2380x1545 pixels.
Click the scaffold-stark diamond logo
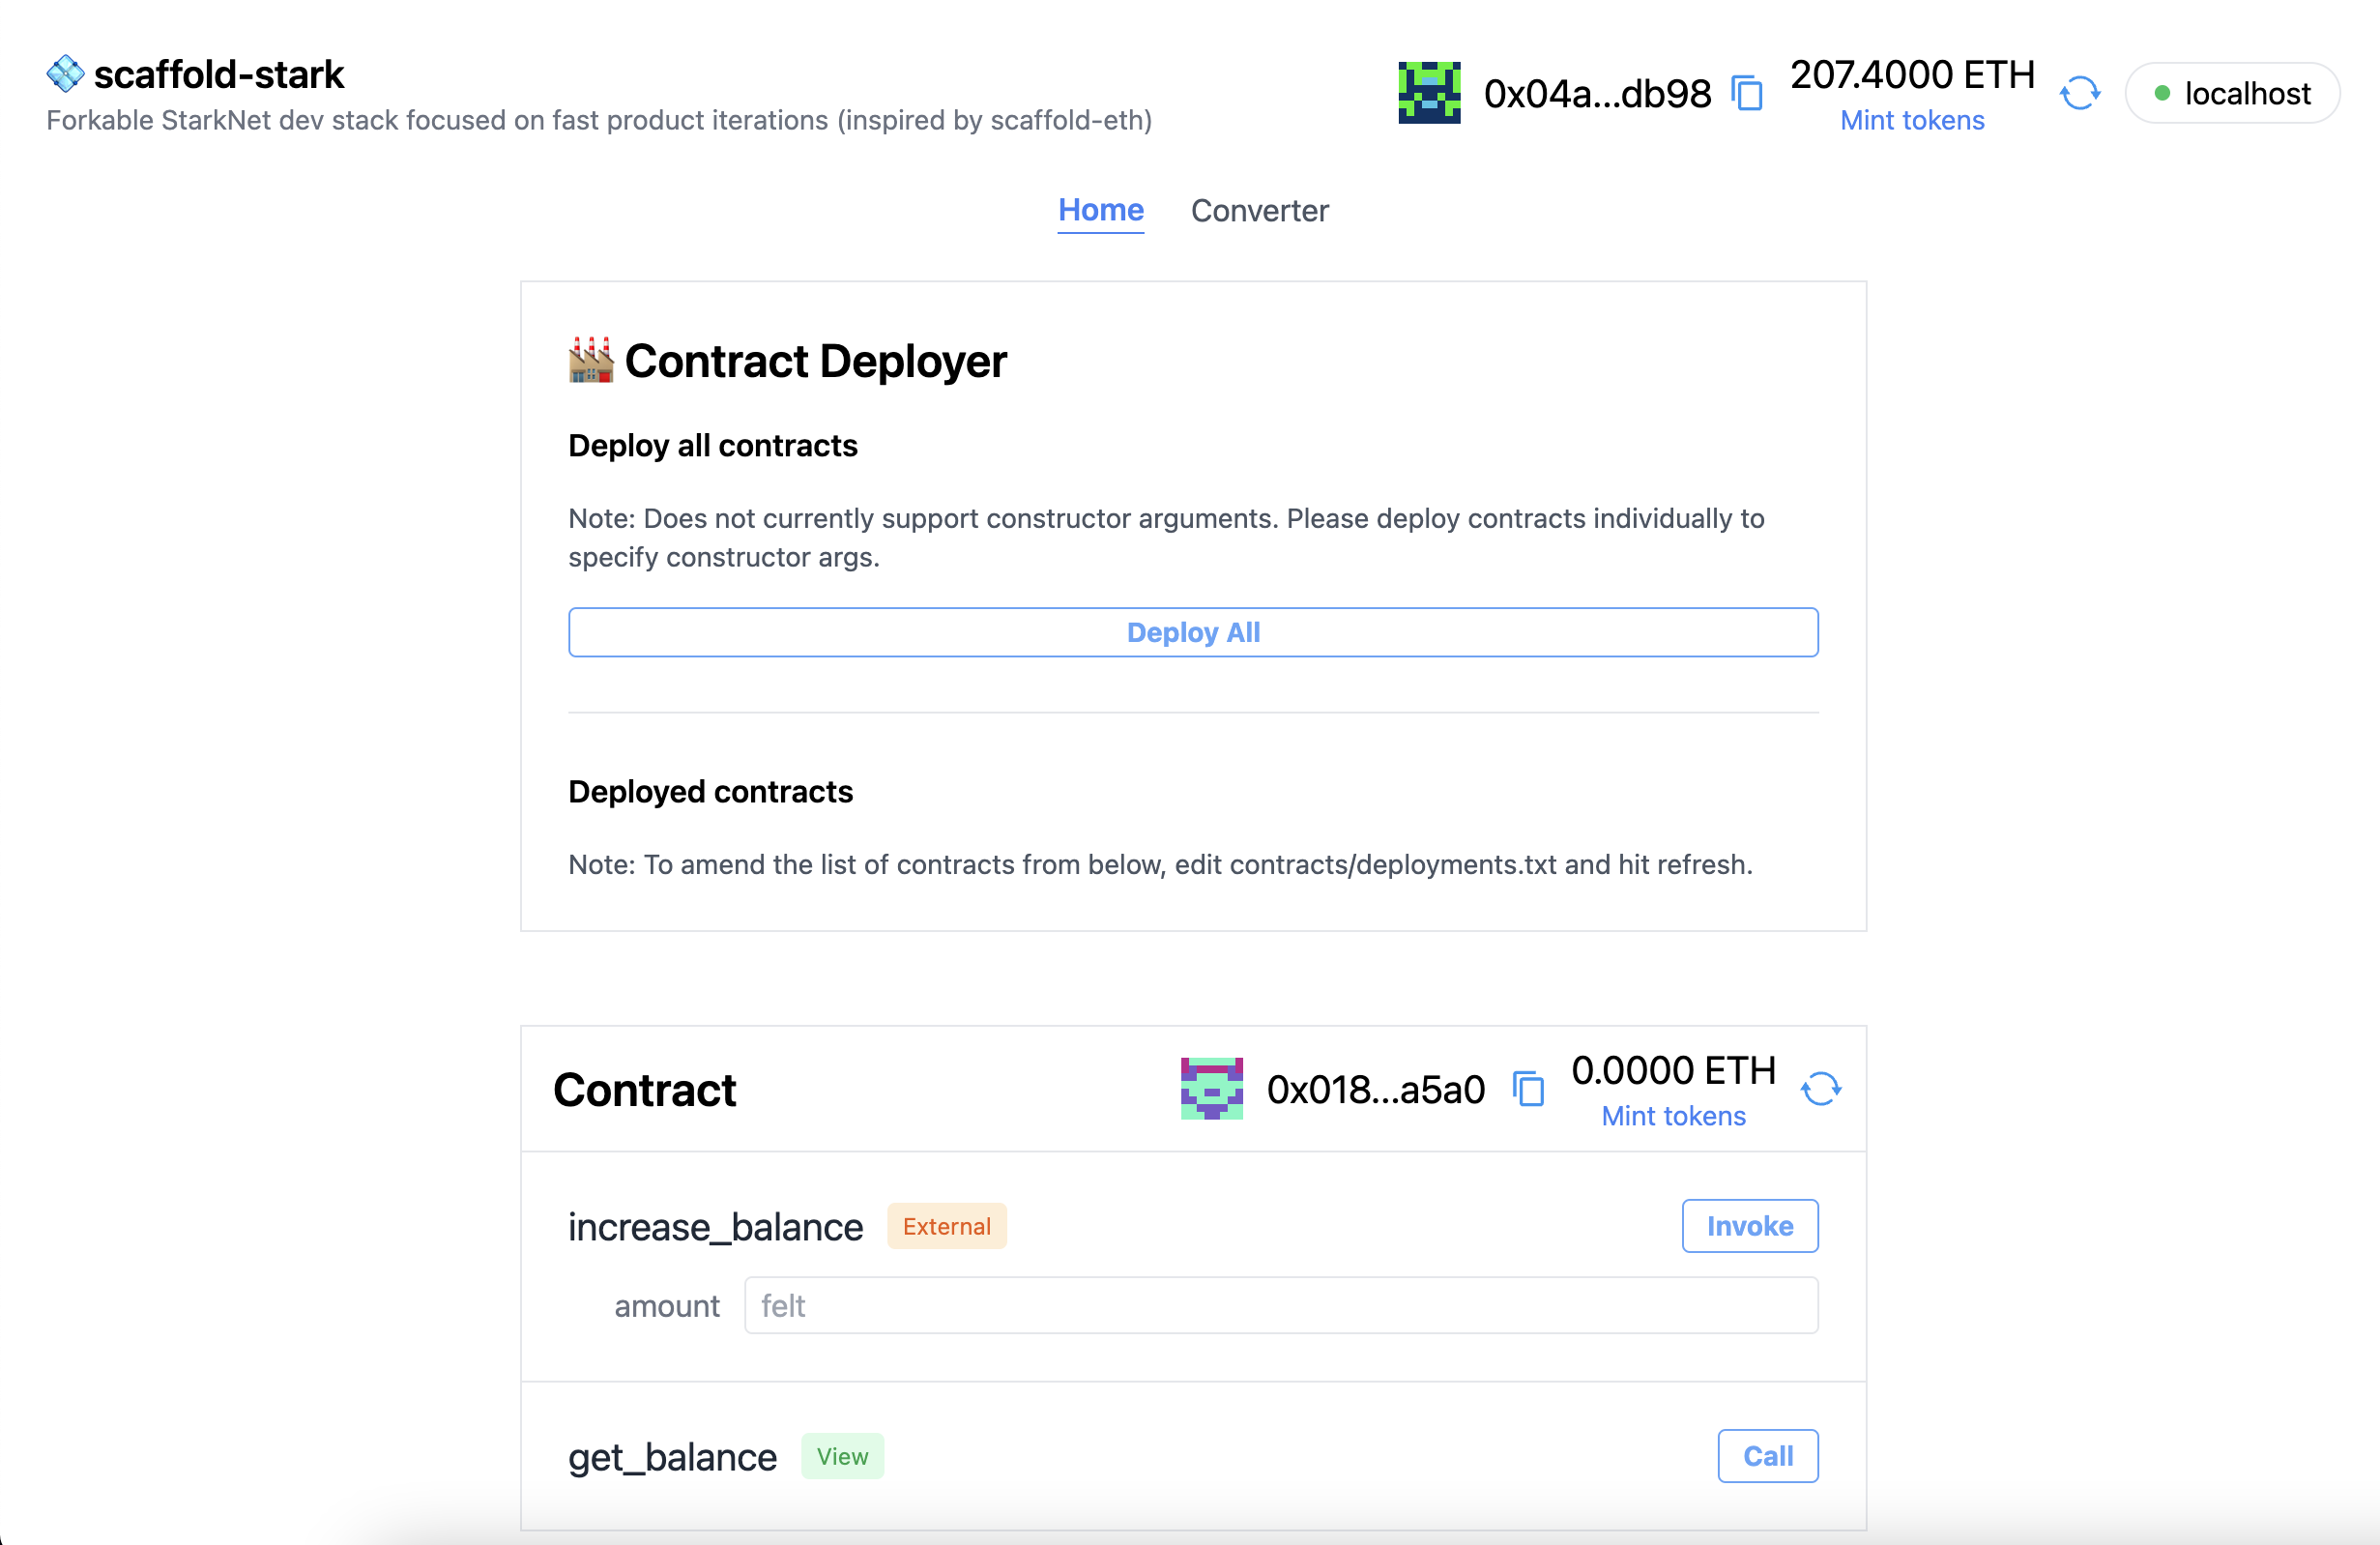pos(64,72)
